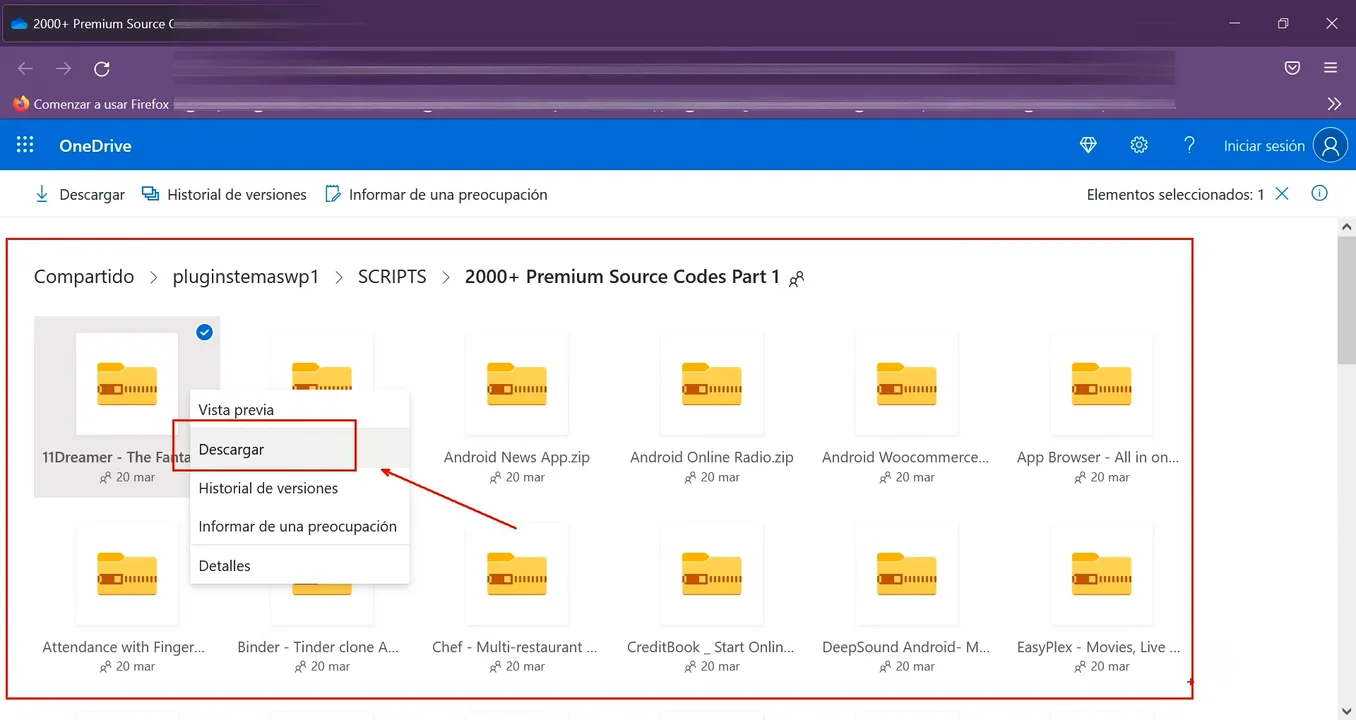Reload the page in Firefox

101,69
